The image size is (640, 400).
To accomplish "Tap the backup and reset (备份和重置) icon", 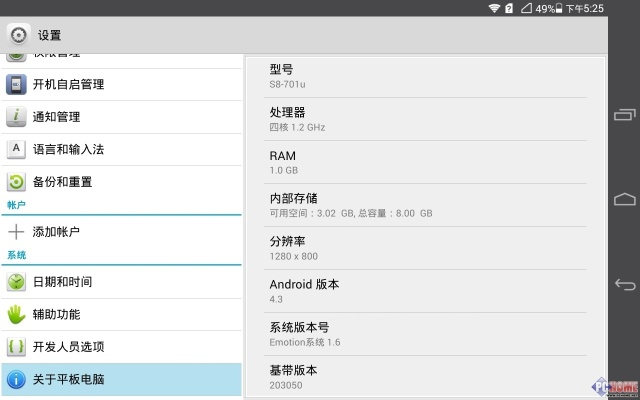I will coord(16,182).
